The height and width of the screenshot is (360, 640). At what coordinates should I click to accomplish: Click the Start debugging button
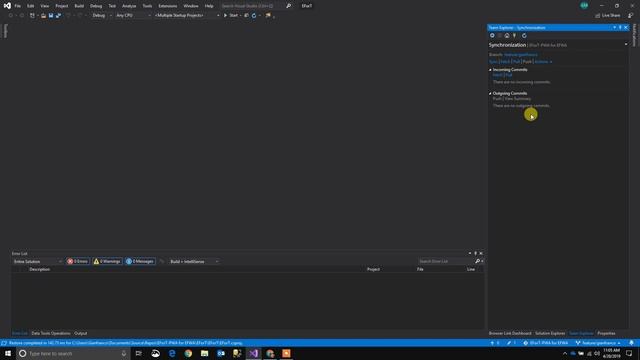pos(231,16)
